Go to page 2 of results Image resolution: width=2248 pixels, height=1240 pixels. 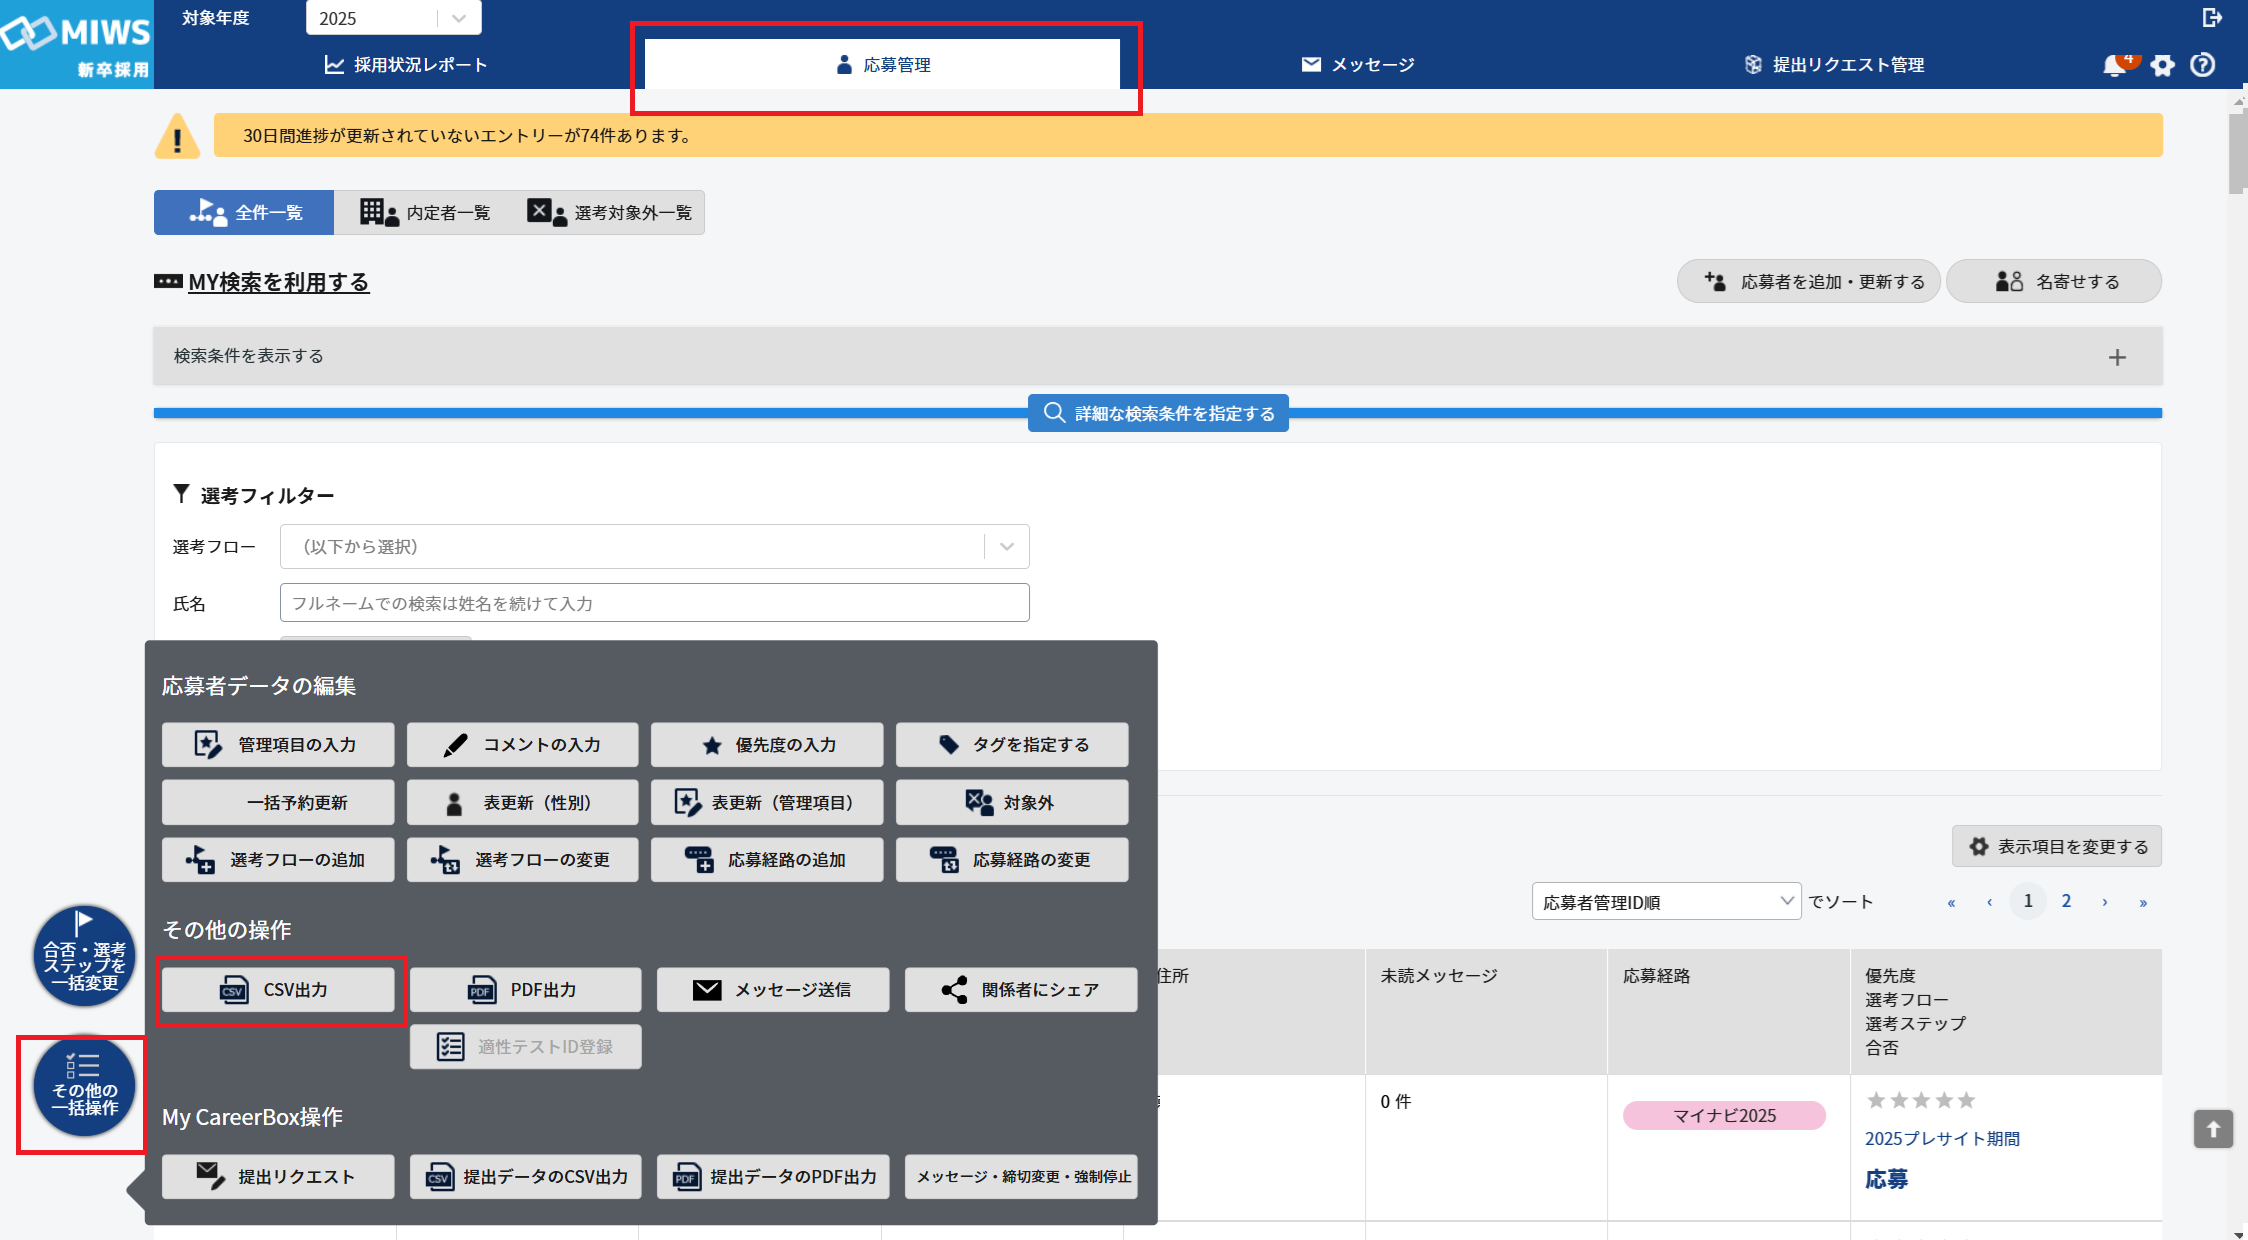tap(2066, 901)
